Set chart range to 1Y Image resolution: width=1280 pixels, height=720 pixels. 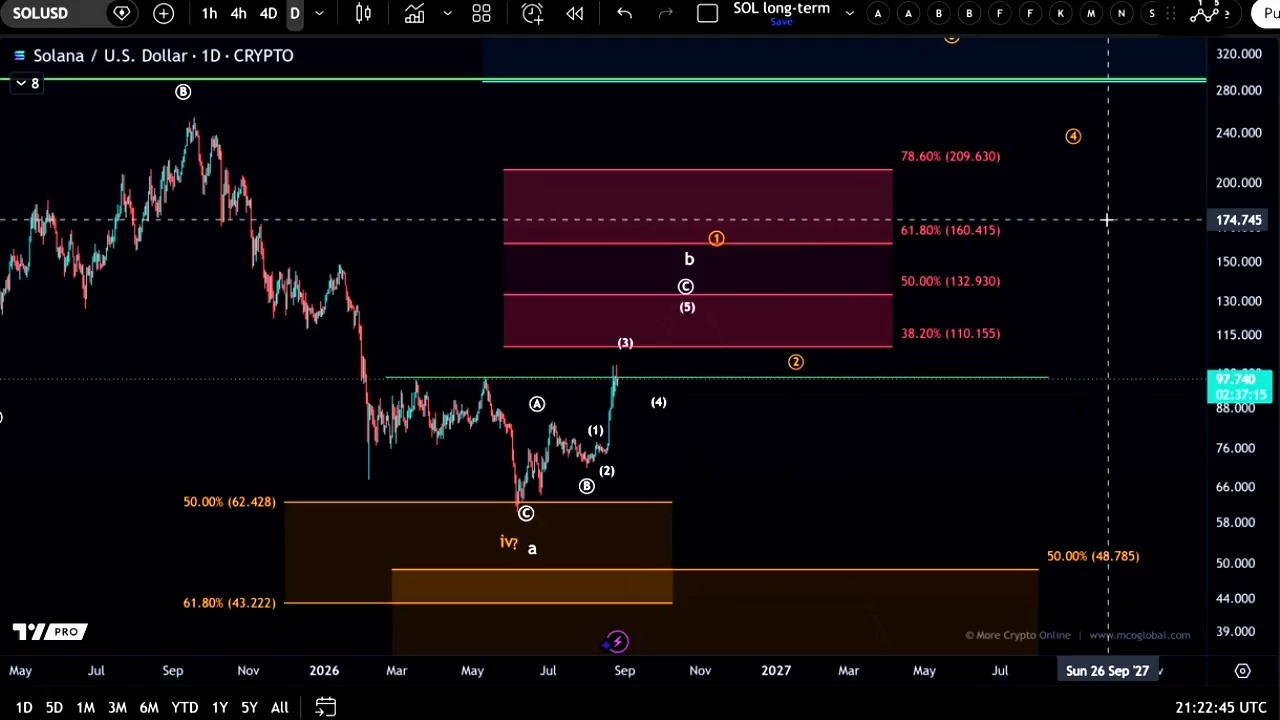(219, 708)
